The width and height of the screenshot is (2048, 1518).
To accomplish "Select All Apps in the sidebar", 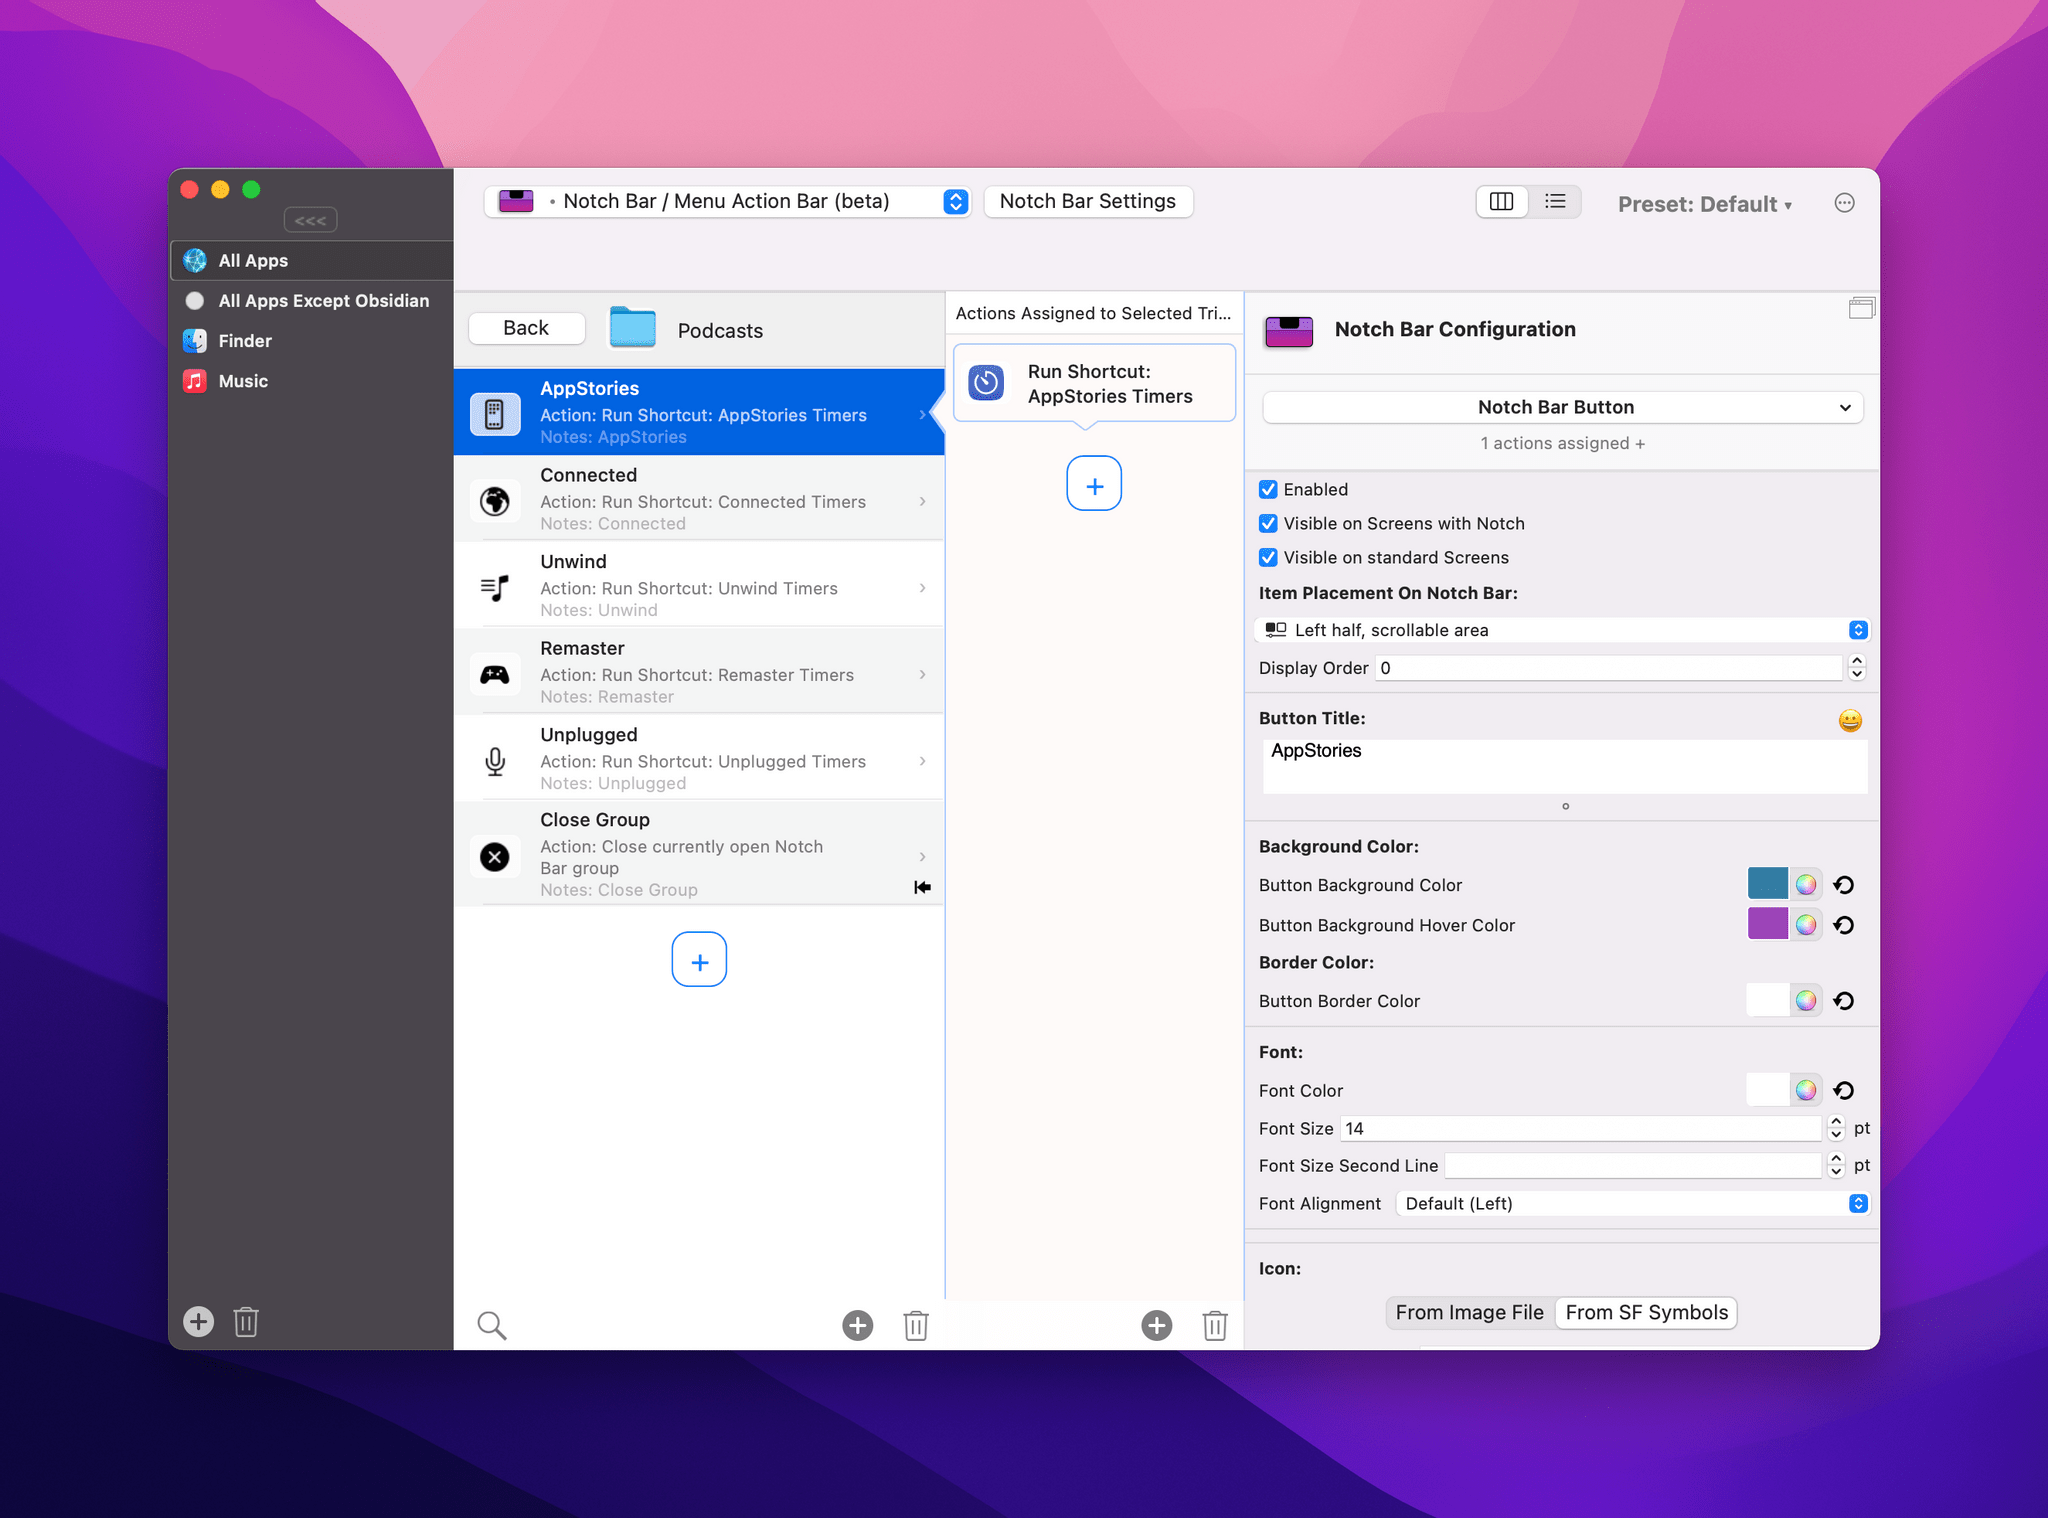I will (x=311, y=260).
